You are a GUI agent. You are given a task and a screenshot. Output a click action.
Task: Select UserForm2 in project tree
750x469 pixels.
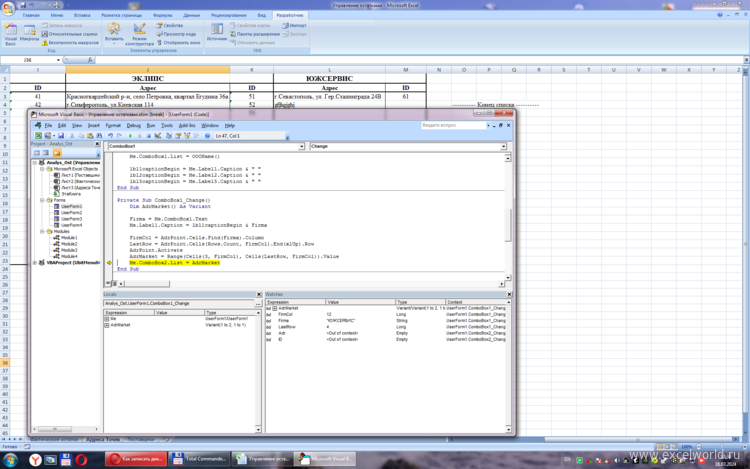click(71, 212)
